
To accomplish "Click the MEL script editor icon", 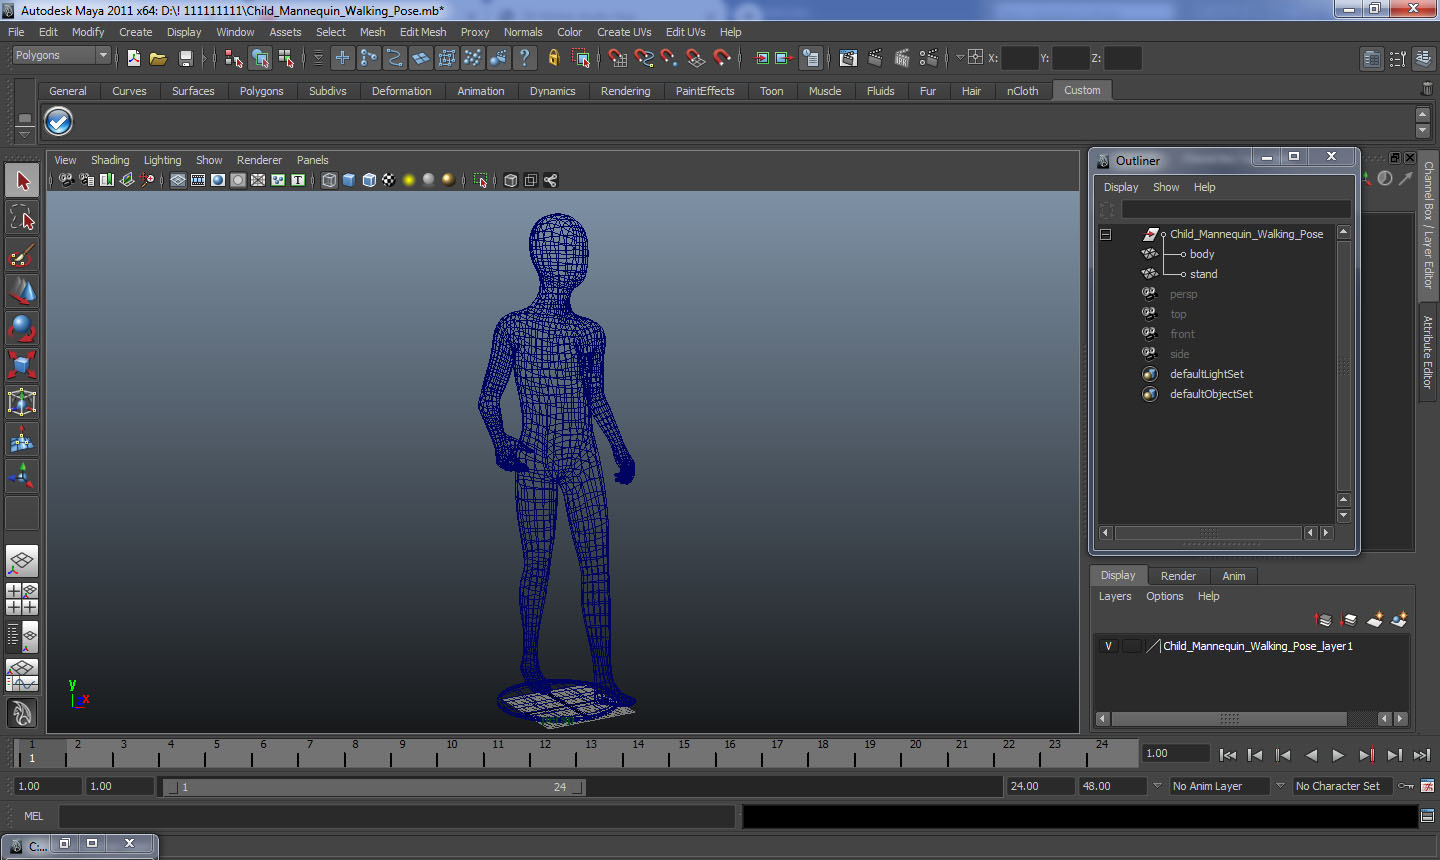I will pos(1427,816).
